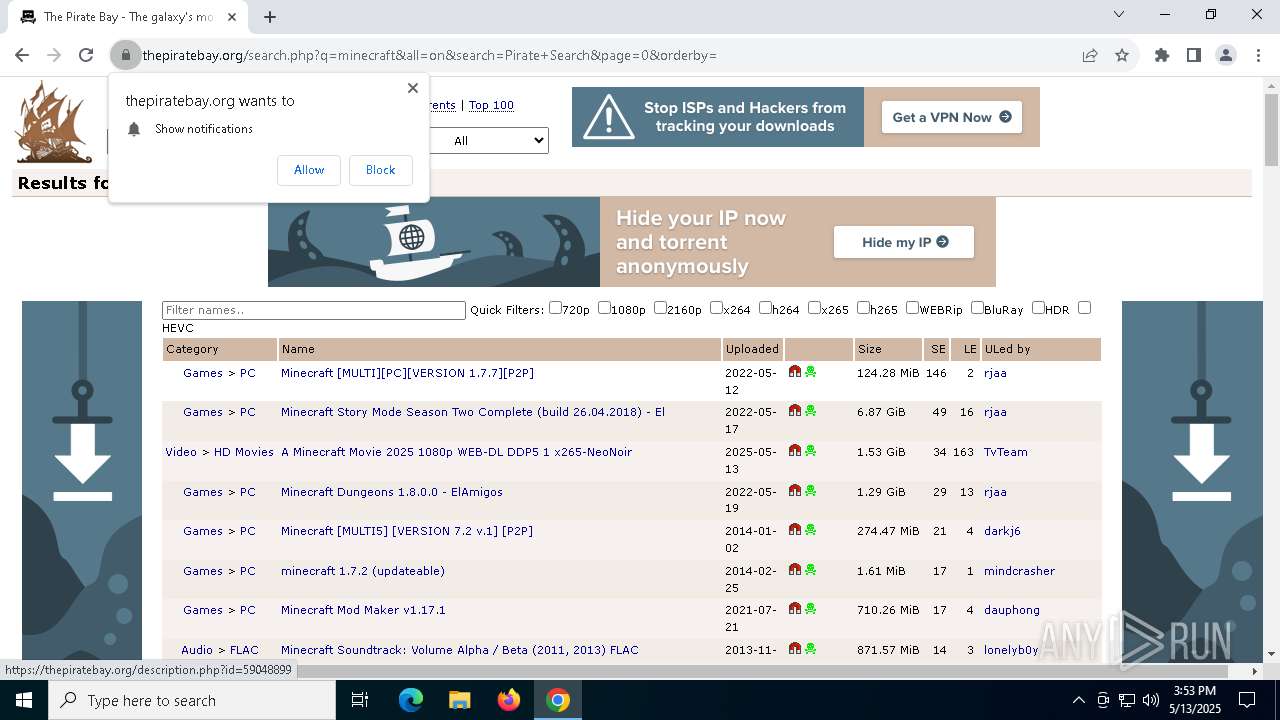Sort results by SE seeders column
The width and height of the screenshot is (1280, 720).
938,349
